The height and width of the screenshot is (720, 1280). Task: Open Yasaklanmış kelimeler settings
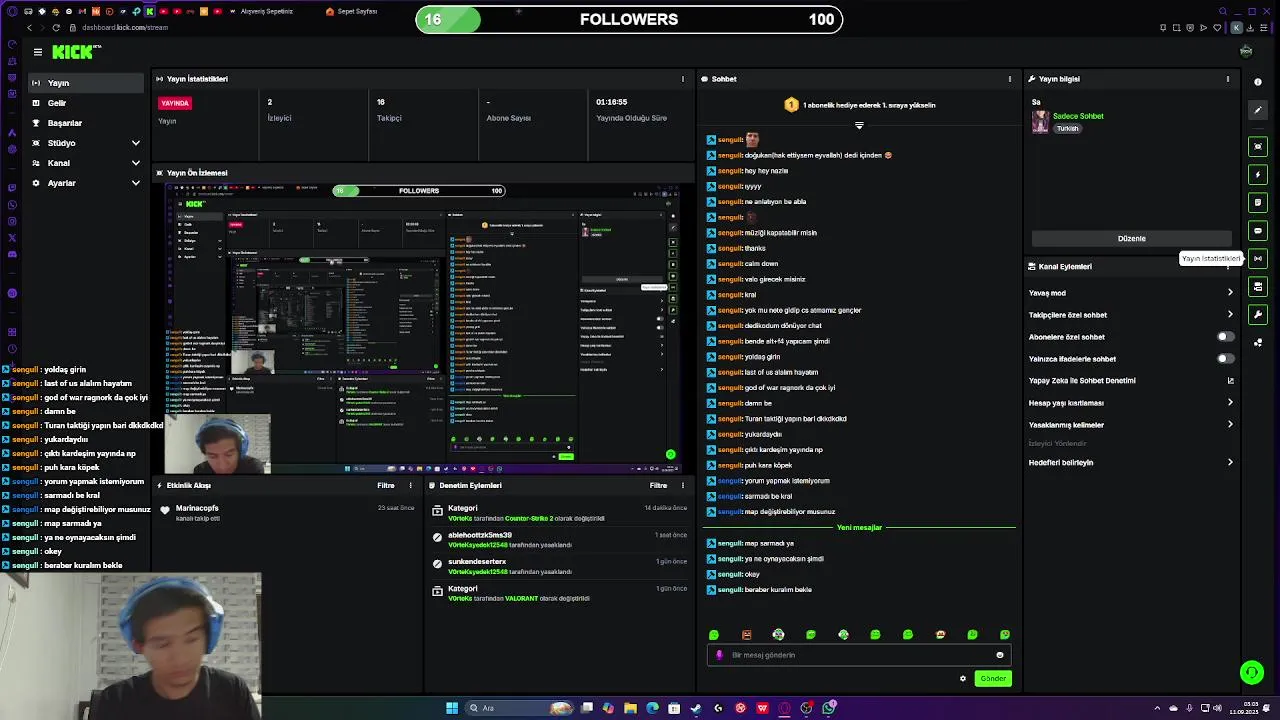1131,425
